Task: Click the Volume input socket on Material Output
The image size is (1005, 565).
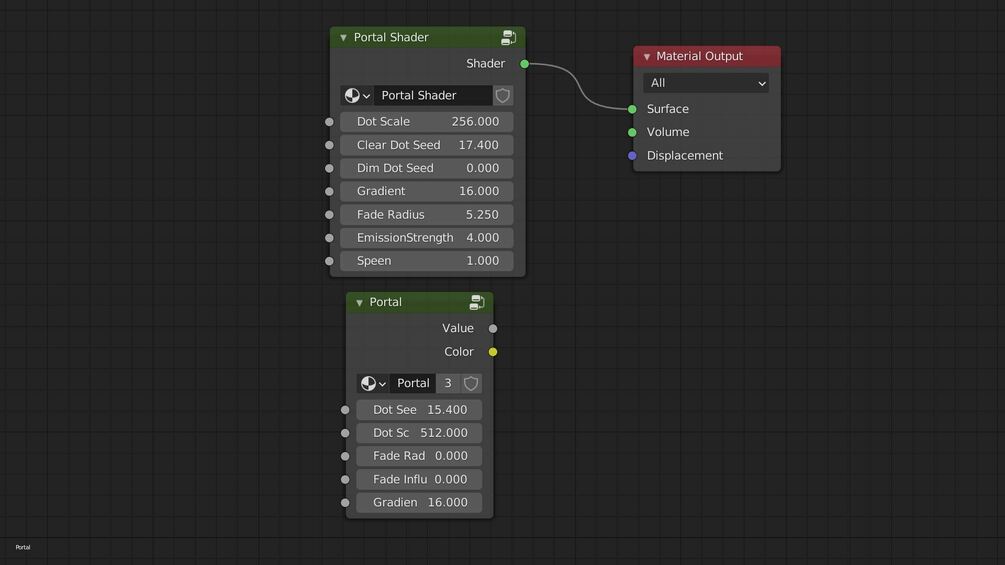Action: click(x=632, y=132)
